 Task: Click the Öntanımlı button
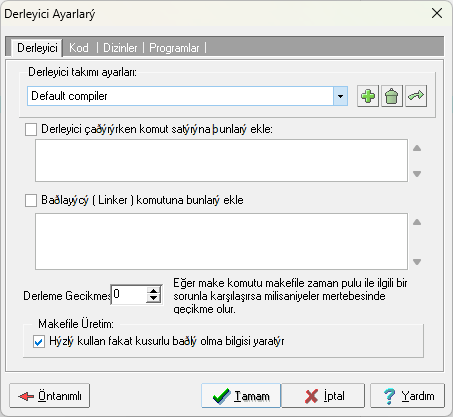[50, 396]
